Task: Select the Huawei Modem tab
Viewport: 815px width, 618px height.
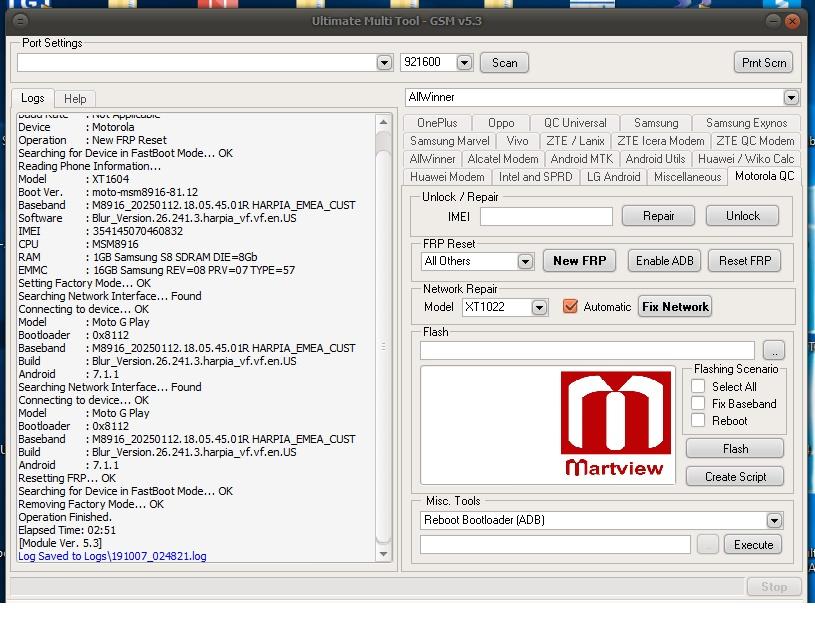Action: (x=447, y=177)
